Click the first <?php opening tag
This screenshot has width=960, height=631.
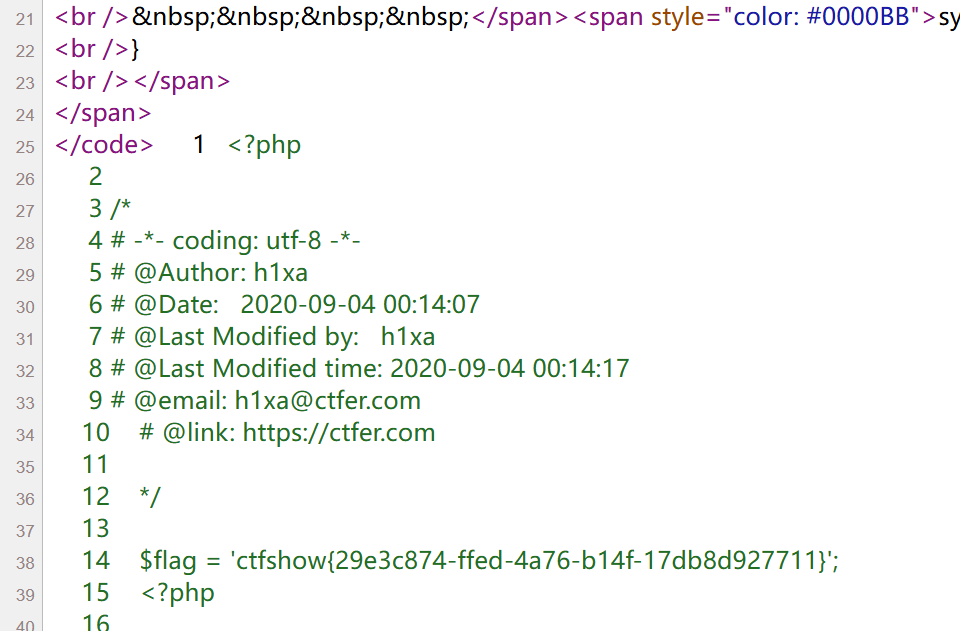point(264,145)
